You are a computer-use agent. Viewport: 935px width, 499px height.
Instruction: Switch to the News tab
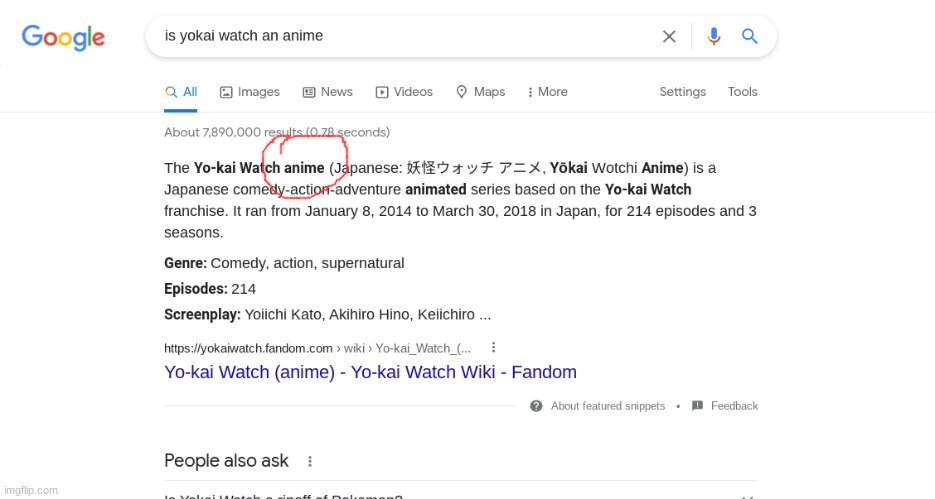point(327,92)
